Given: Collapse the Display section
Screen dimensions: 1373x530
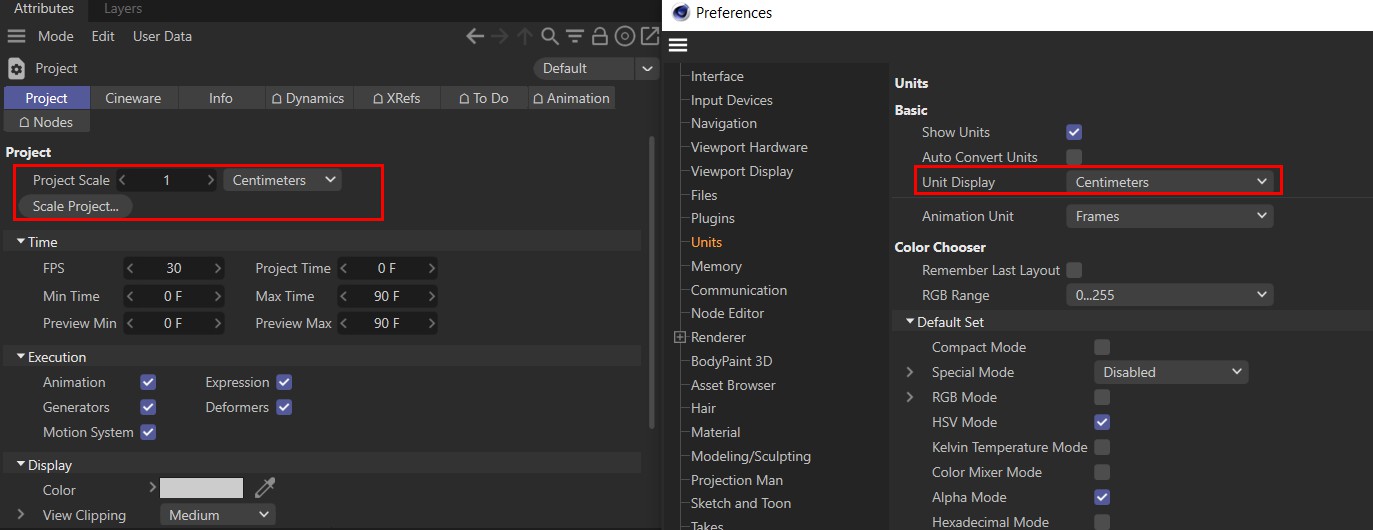Looking at the screenshot, I should tap(21, 465).
